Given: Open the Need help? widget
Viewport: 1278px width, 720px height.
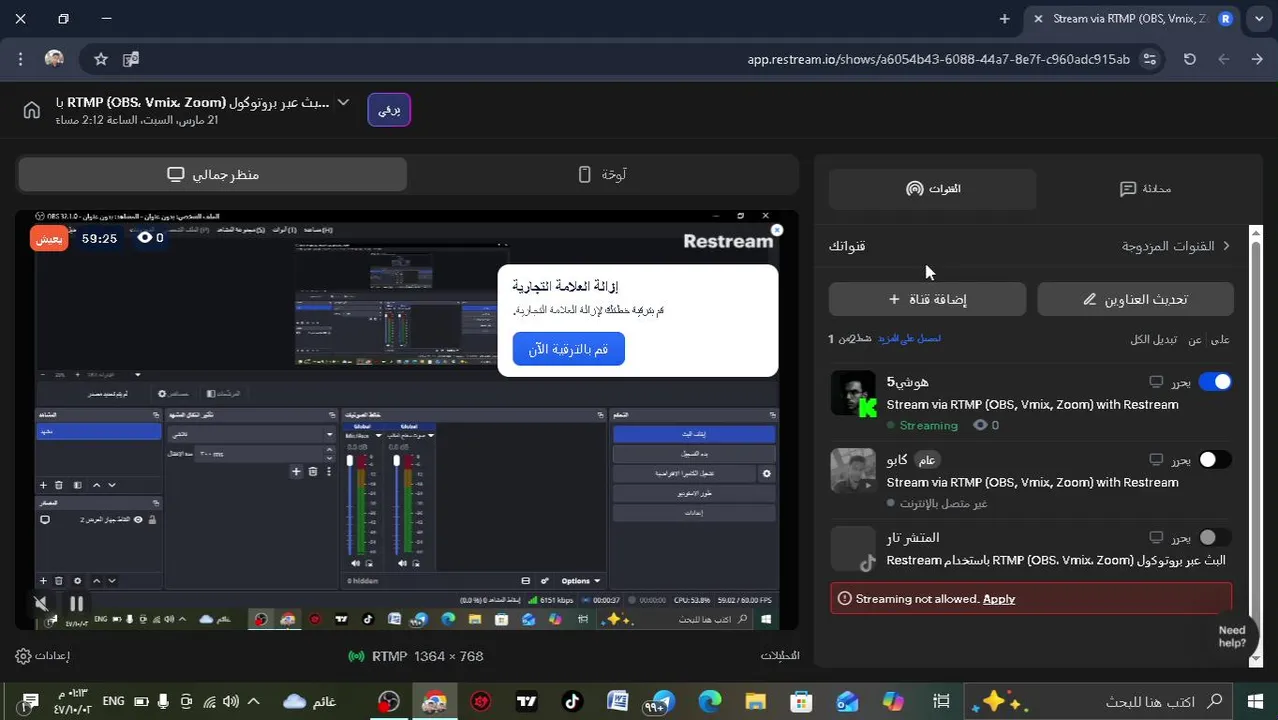Looking at the screenshot, I should [1232, 637].
